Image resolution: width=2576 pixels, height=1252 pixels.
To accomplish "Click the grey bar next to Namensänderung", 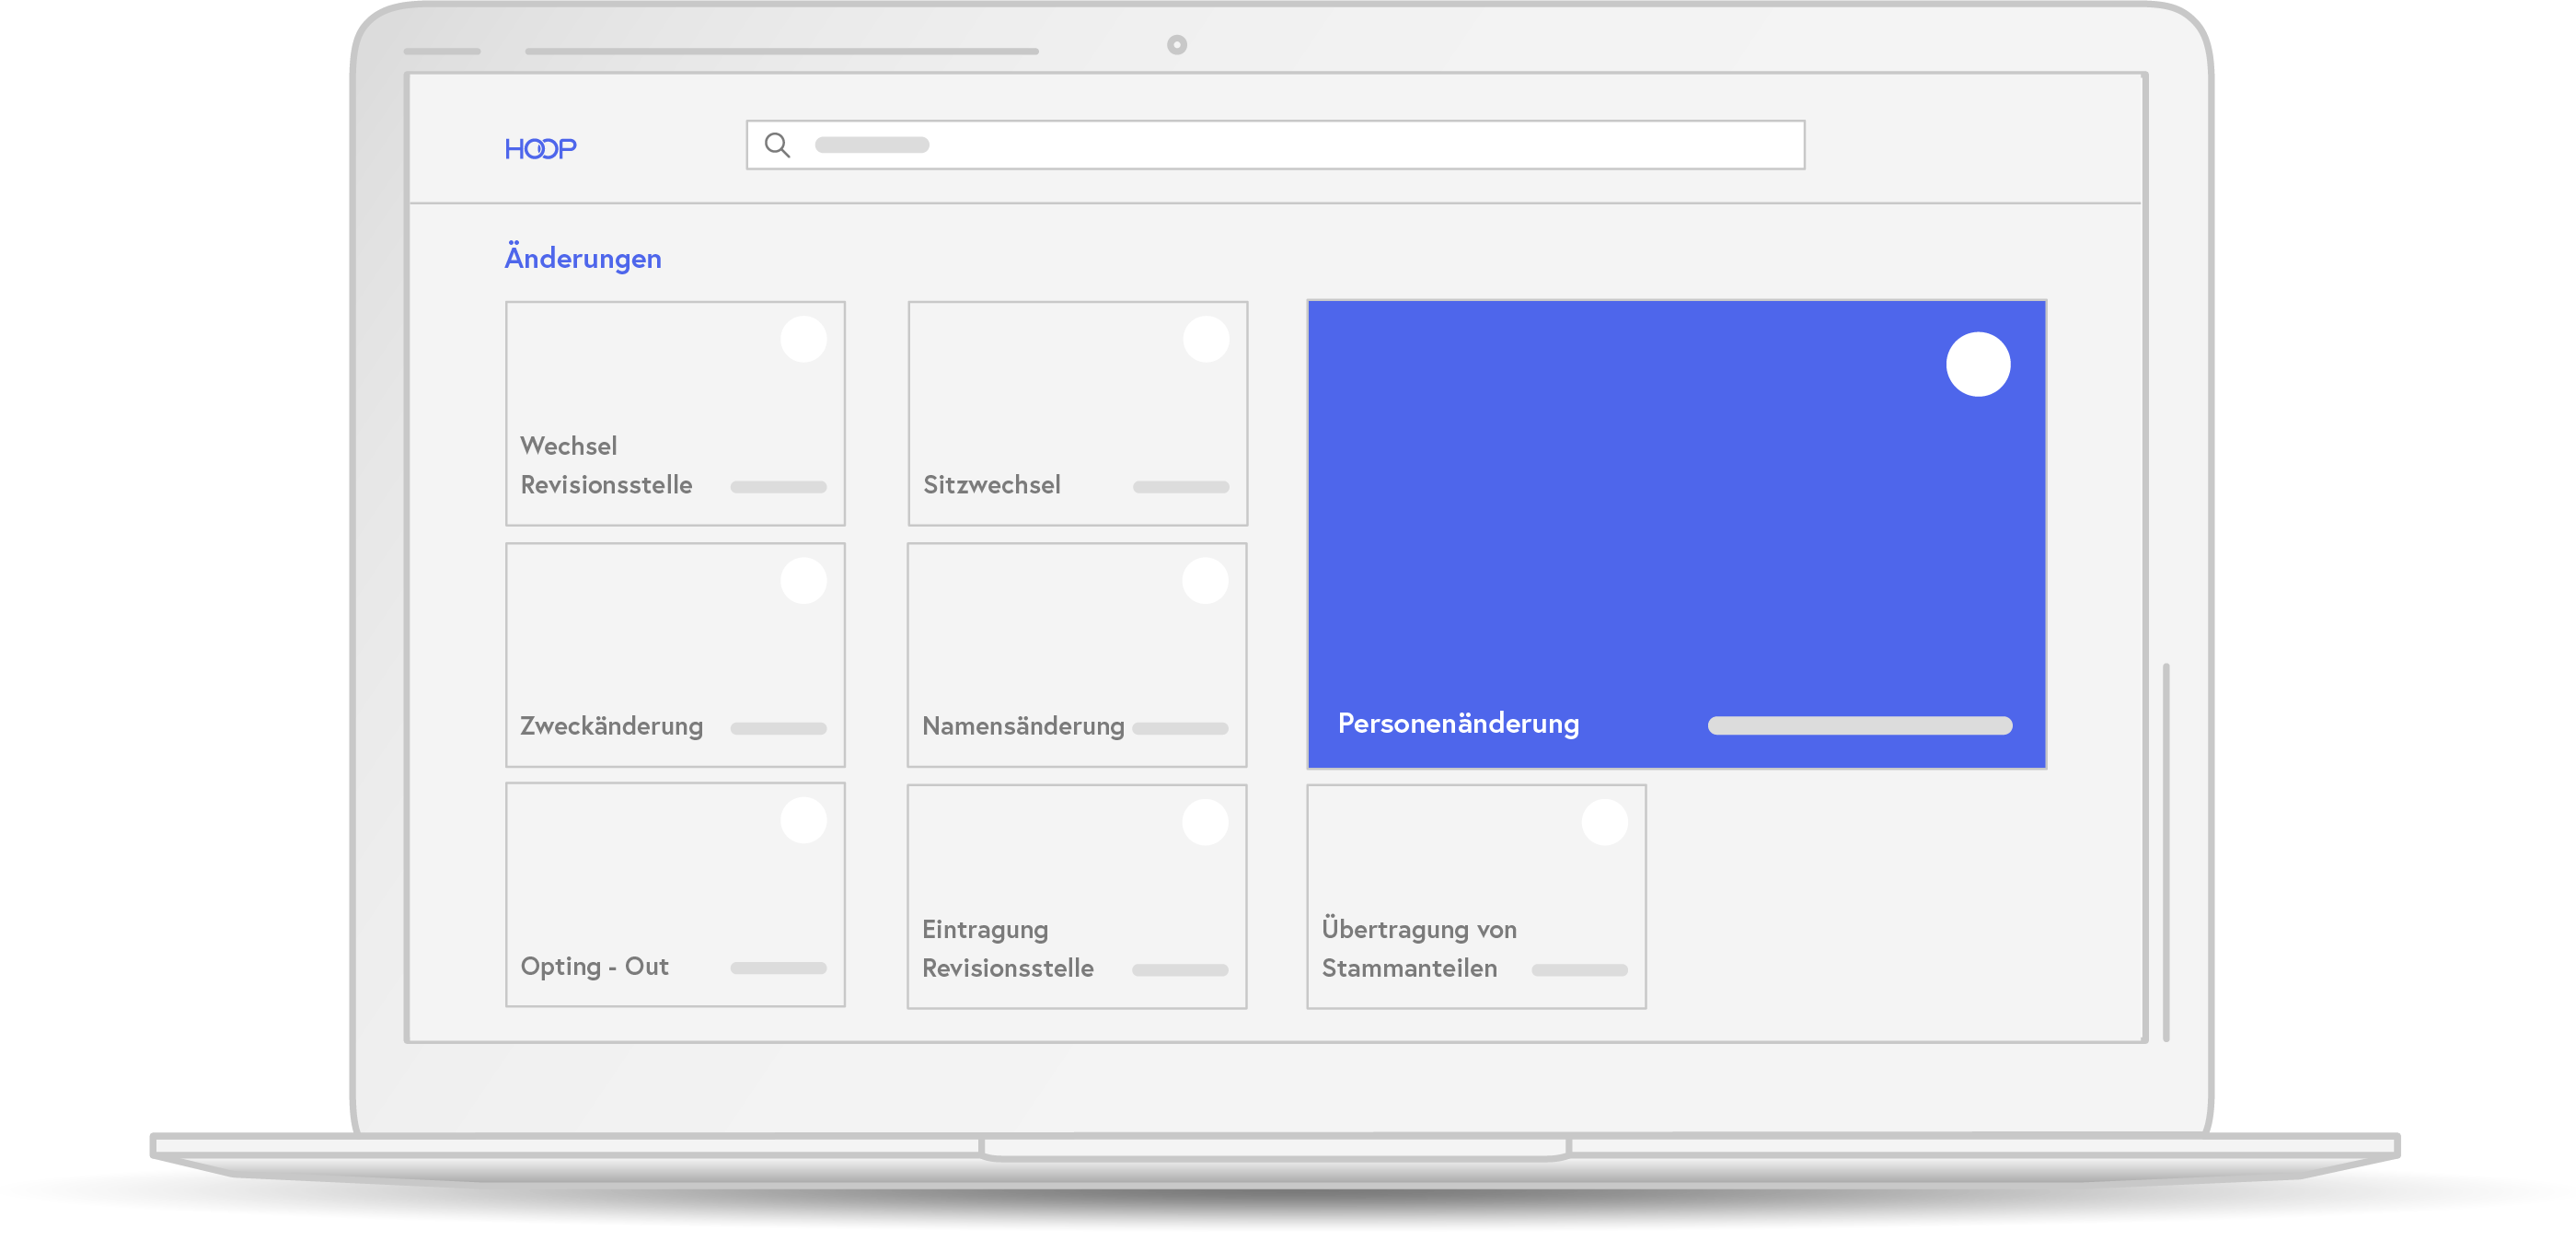I will (x=1180, y=729).
